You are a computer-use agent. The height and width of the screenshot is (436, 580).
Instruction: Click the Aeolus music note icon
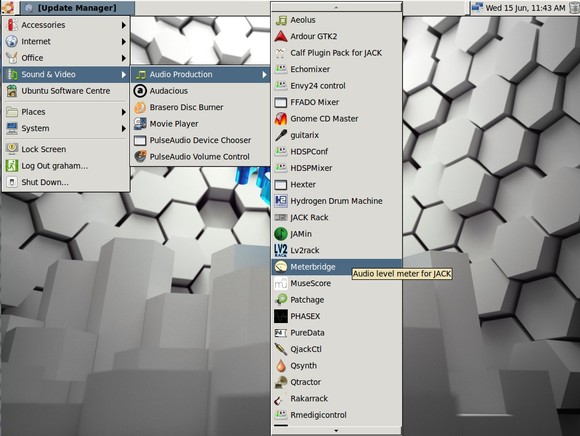coord(281,20)
